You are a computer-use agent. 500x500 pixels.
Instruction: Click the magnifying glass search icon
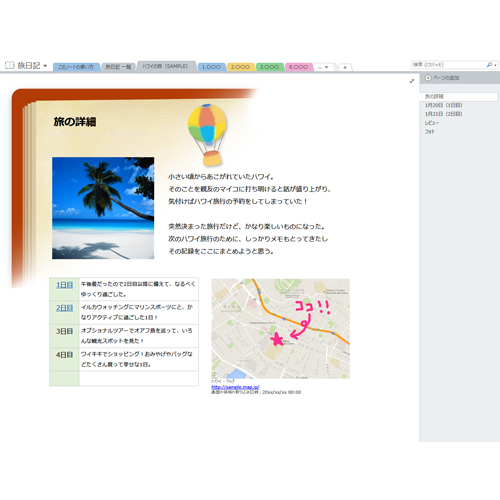489,65
